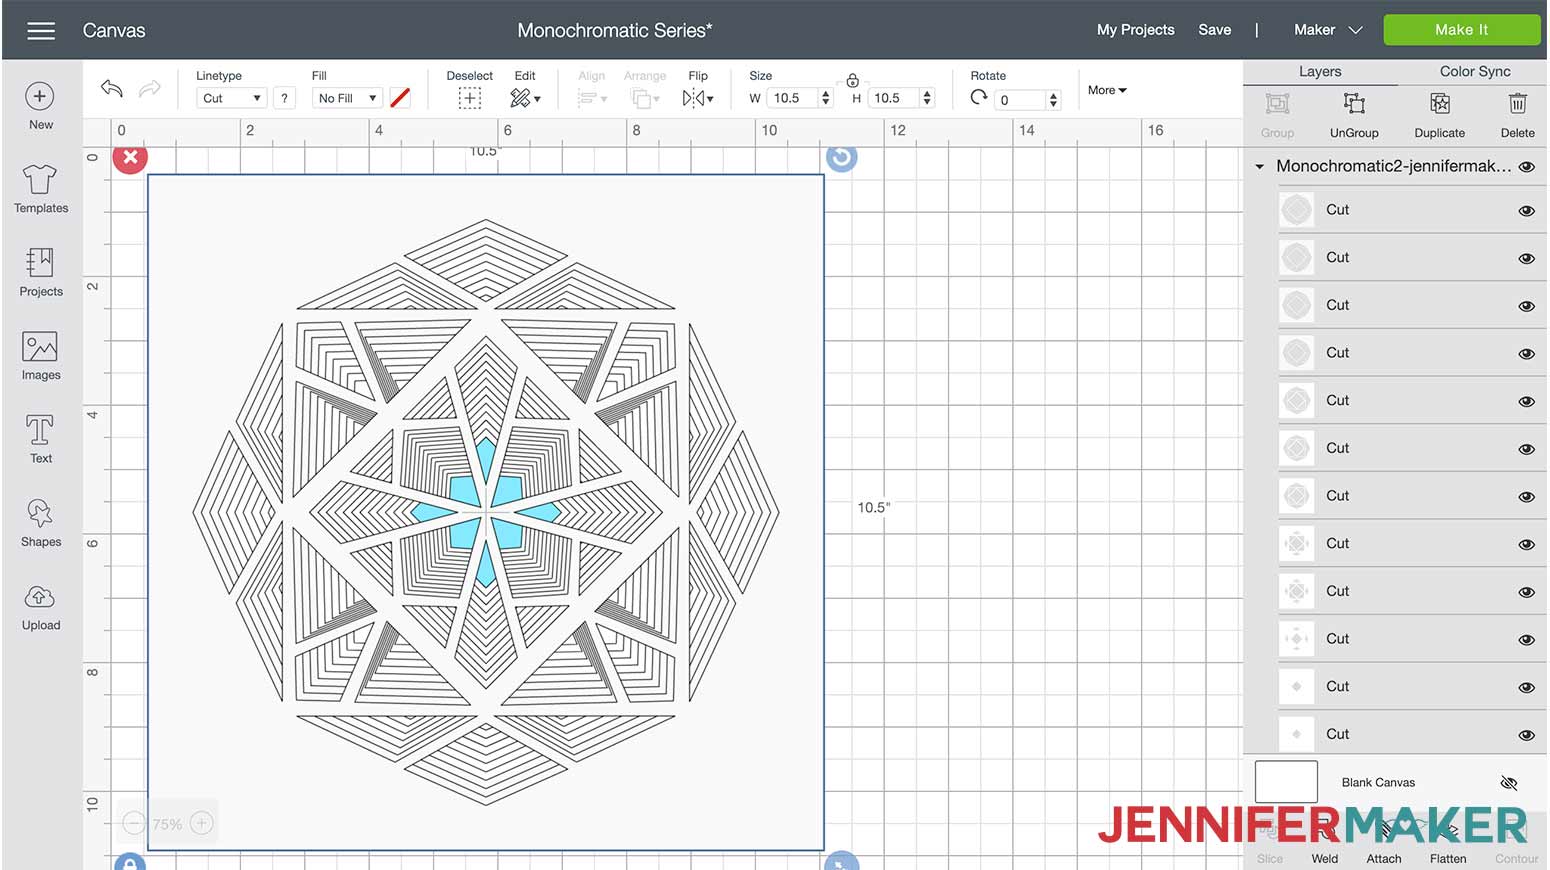
Task: Click the Monochromatic Series* project title
Action: pyautogui.click(x=614, y=30)
